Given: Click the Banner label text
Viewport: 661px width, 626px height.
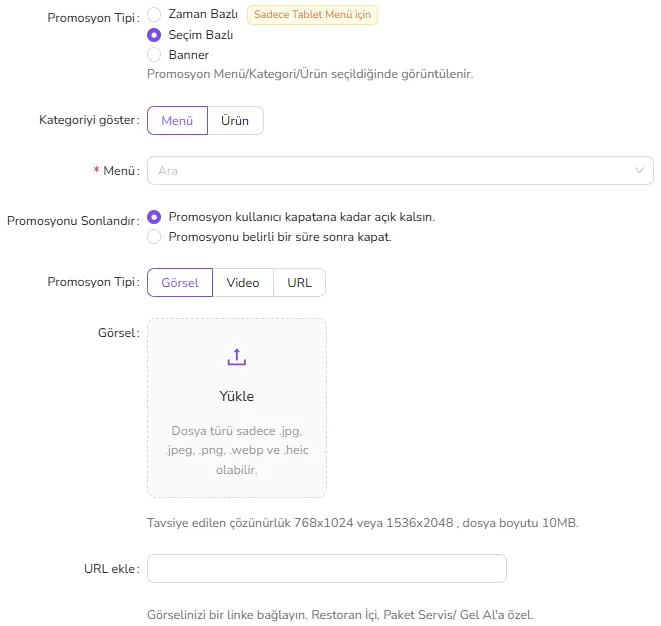Looking at the screenshot, I should [188, 55].
